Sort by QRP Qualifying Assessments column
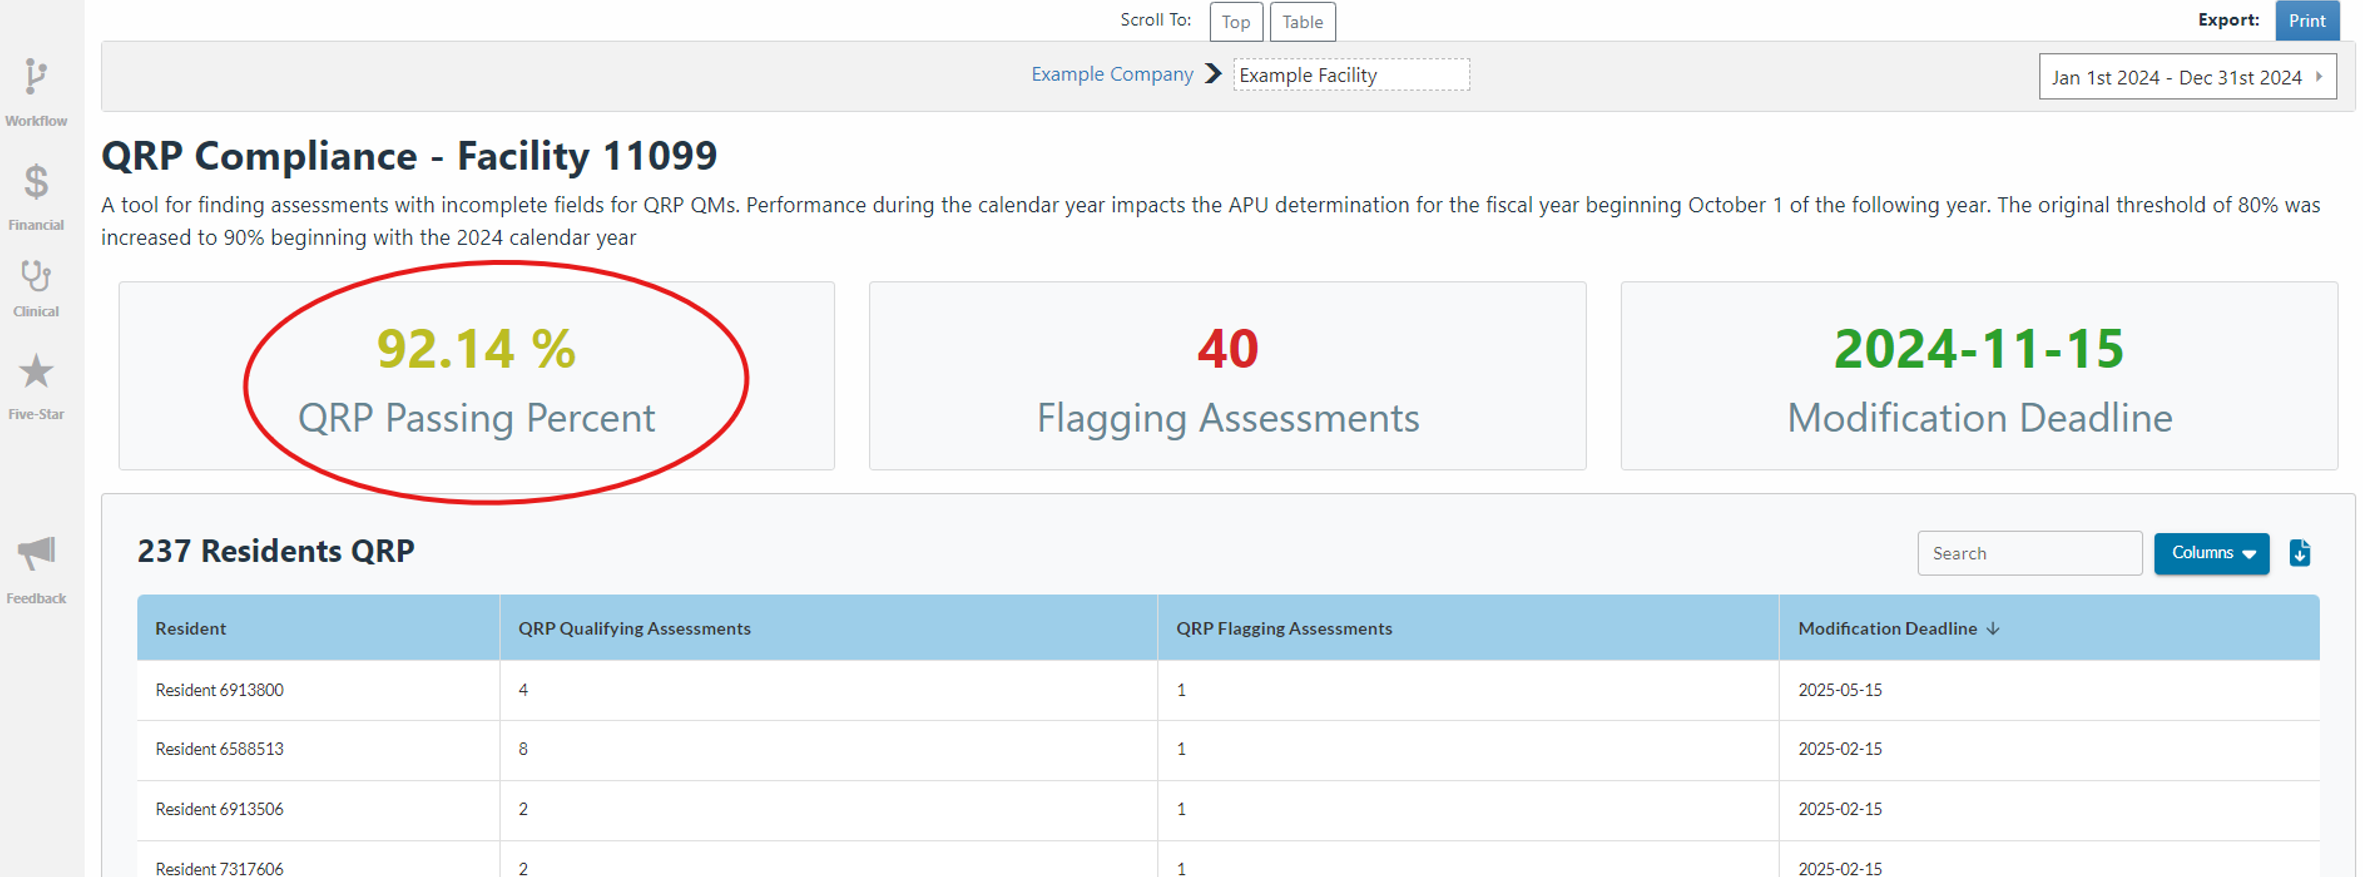2363x877 pixels. coord(634,628)
